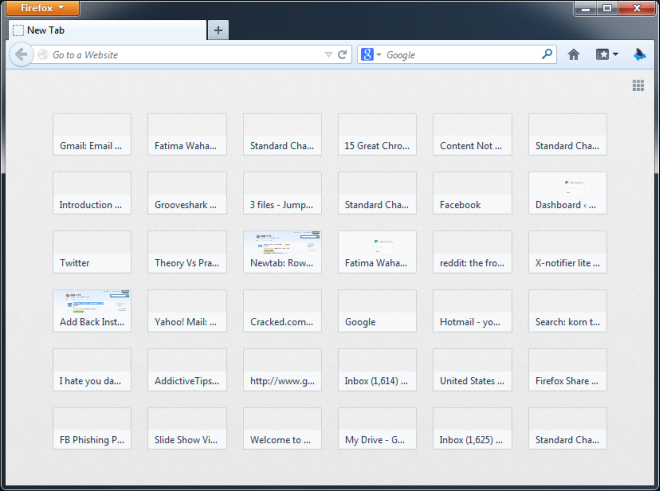This screenshot has width=660, height=491.
Task: Go to the Home page icon
Action: click(573, 54)
